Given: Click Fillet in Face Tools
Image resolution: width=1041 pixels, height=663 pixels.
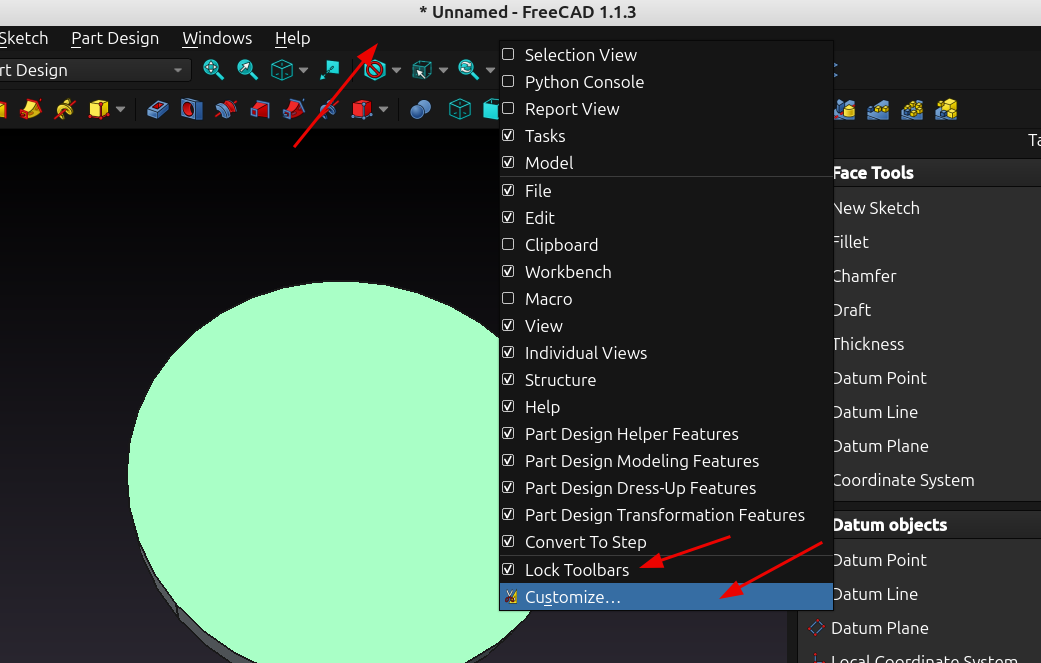Looking at the screenshot, I should (x=850, y=242).
